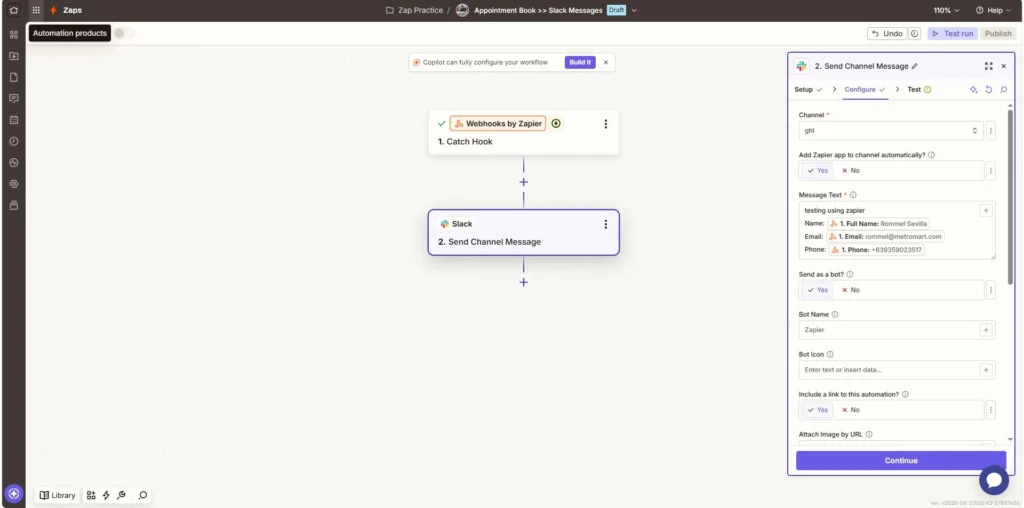Viewport: 1024px width, 508px height.
Task: Select No for Send as a bot
Action: [x=851, y=290]
